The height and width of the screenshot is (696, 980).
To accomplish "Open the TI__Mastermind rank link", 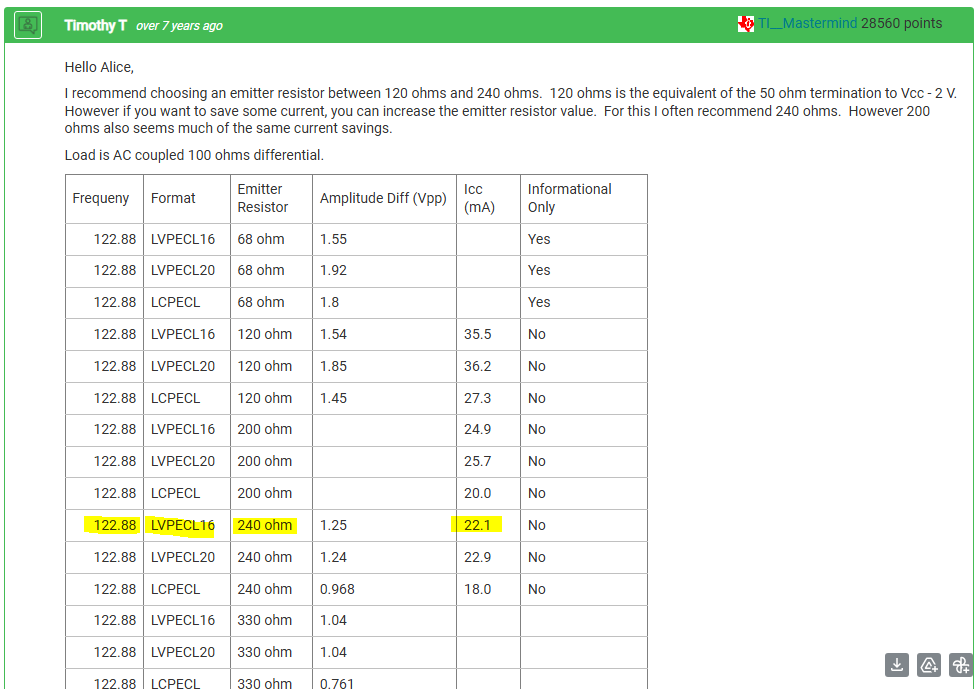I will tap(807, 23).
